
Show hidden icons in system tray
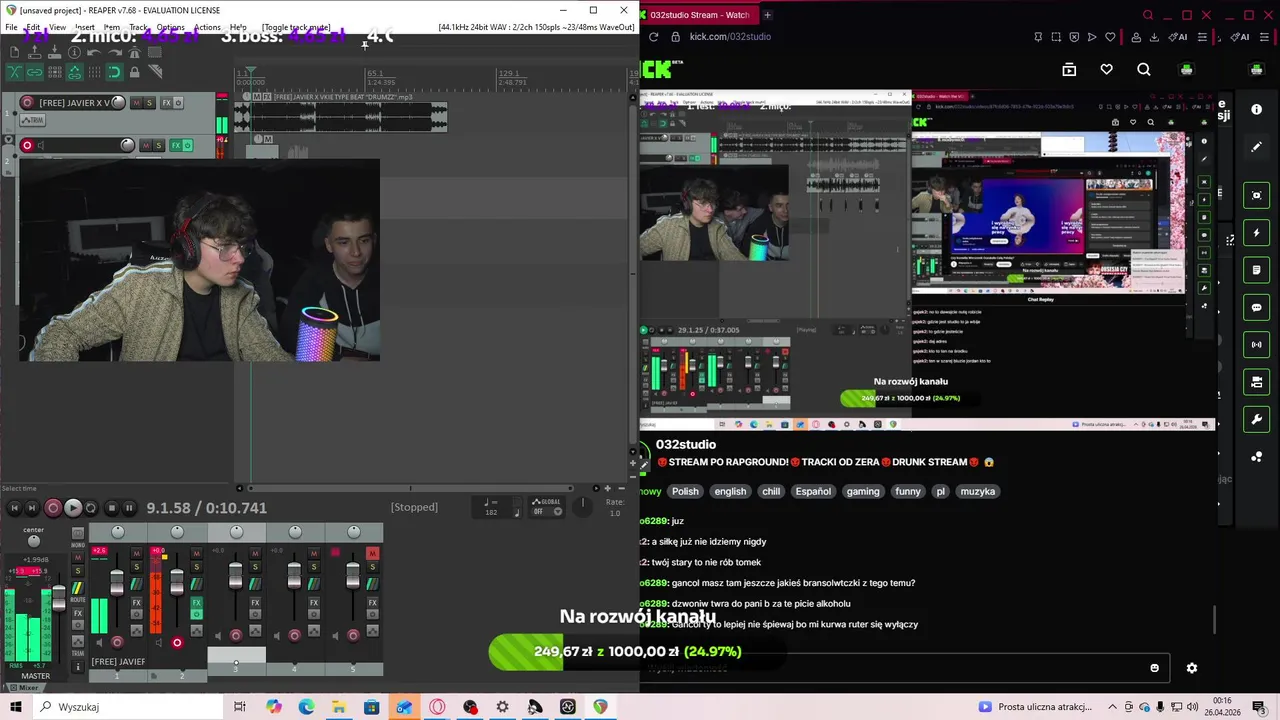(1112, 707)
